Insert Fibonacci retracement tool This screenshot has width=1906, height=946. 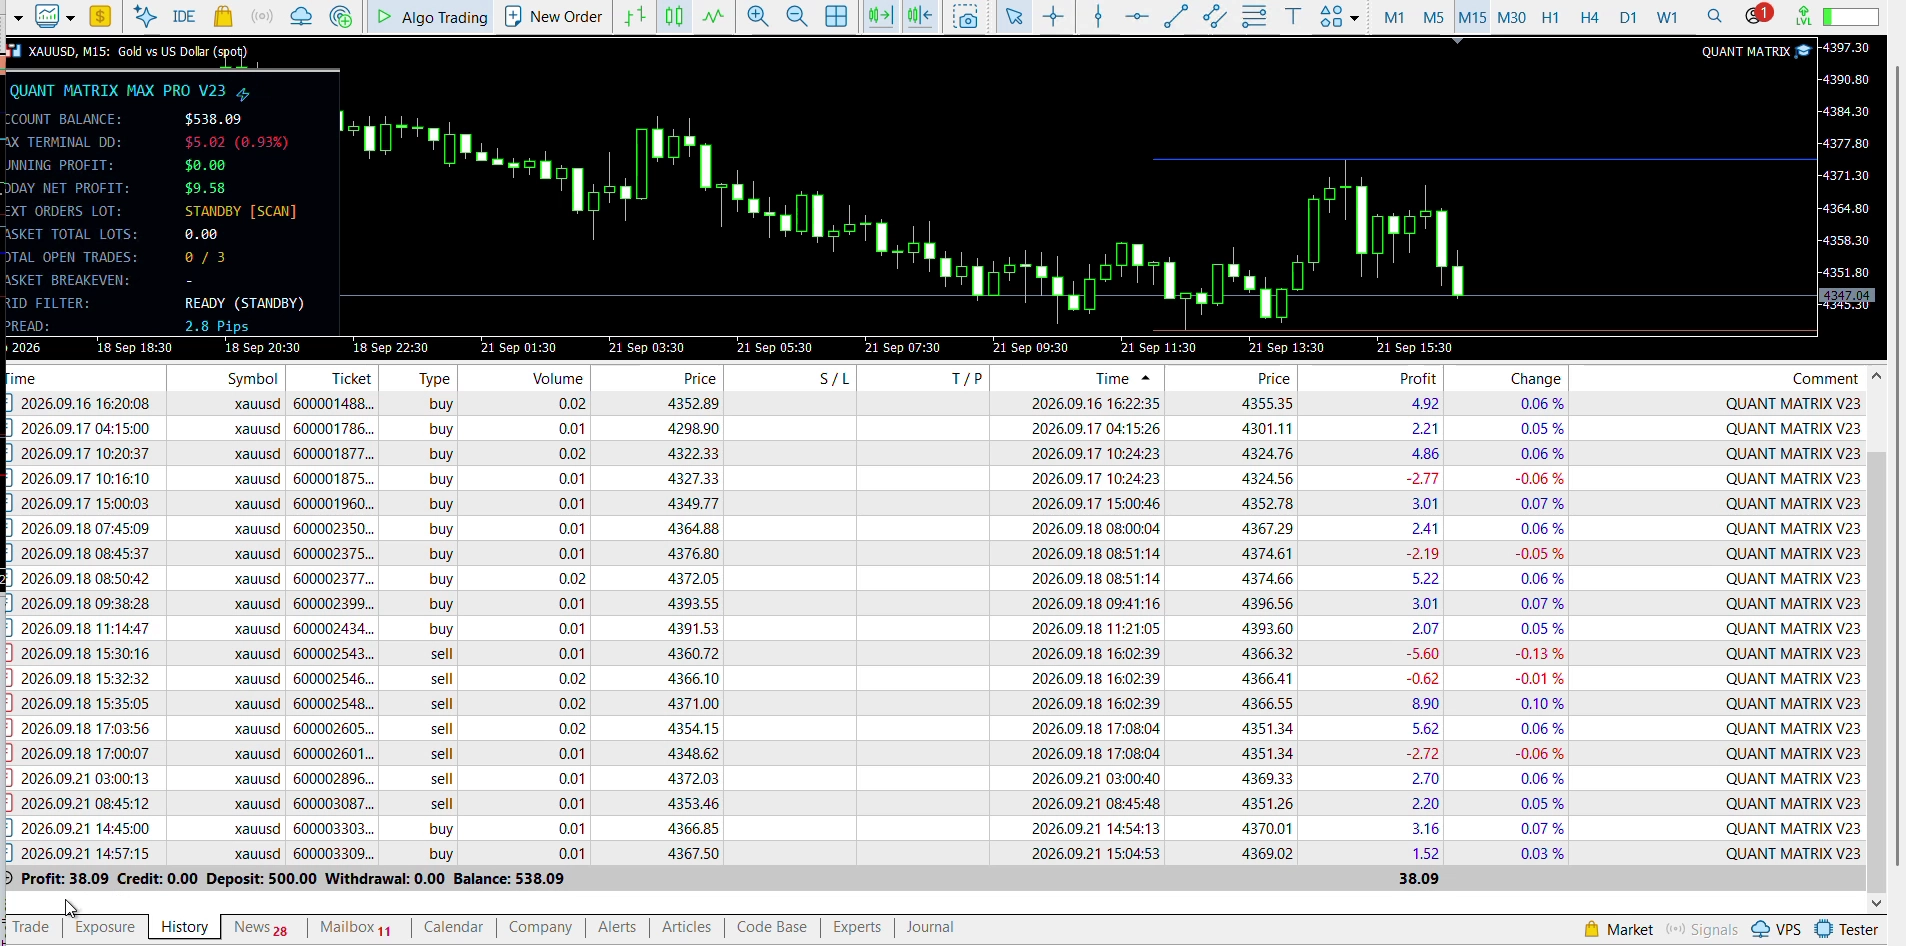pyautogui.click(x=1254, y=16)
